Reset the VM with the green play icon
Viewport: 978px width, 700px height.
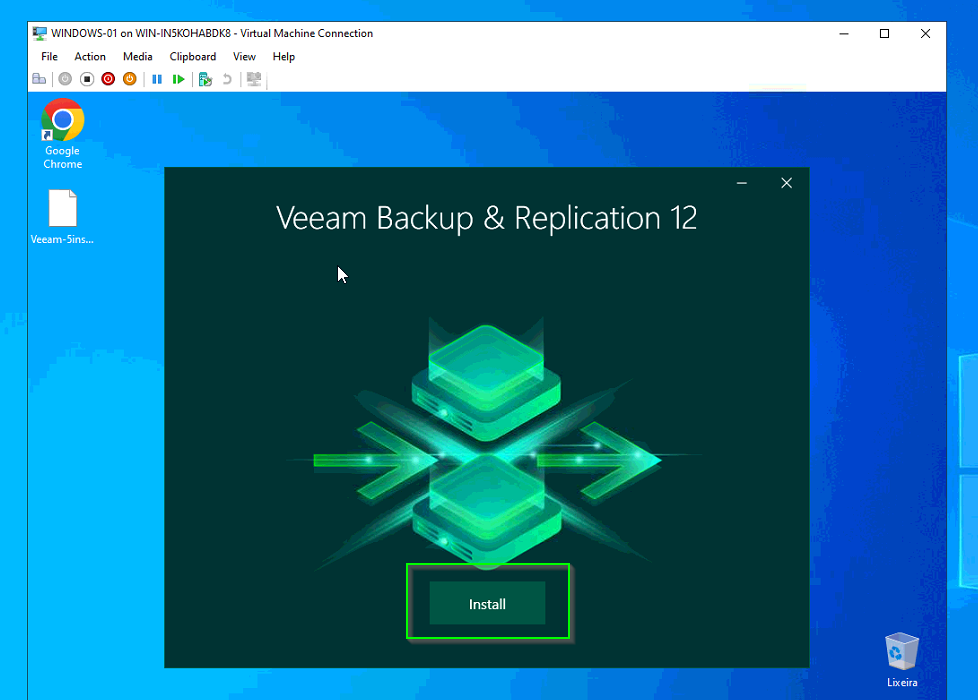(x=178, y=79)
